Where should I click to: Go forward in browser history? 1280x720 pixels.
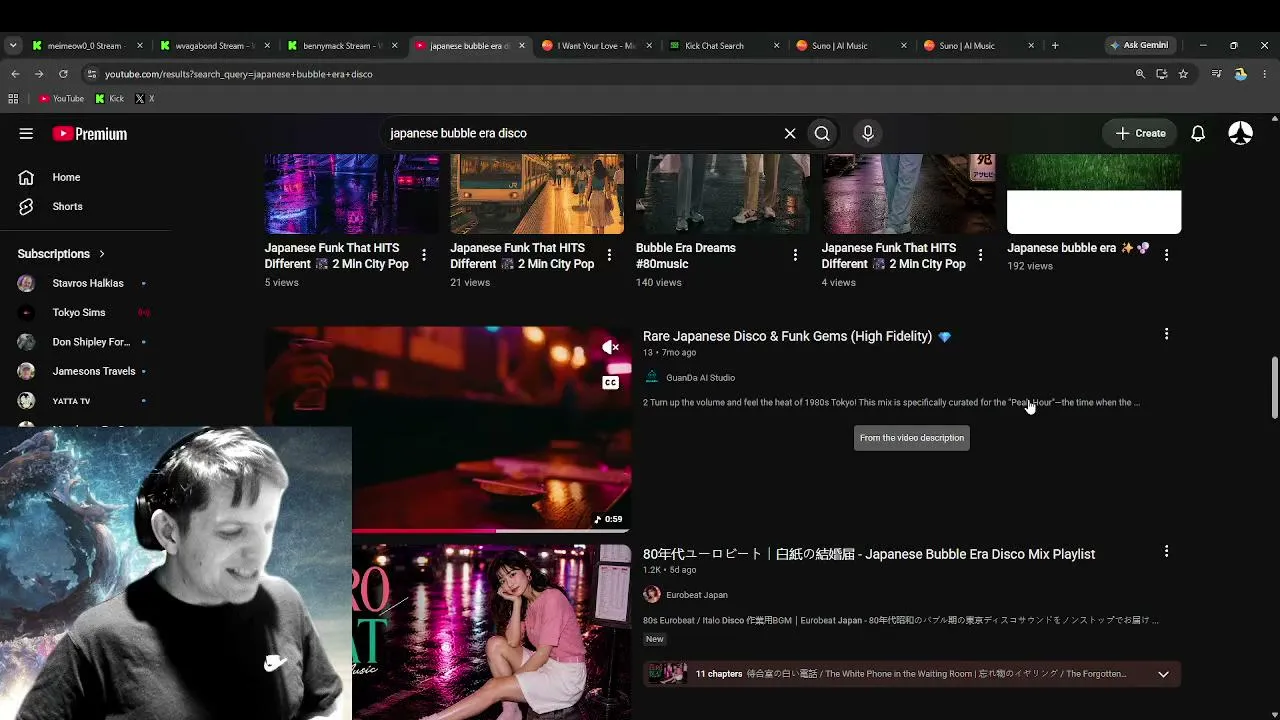coord(39,74)
